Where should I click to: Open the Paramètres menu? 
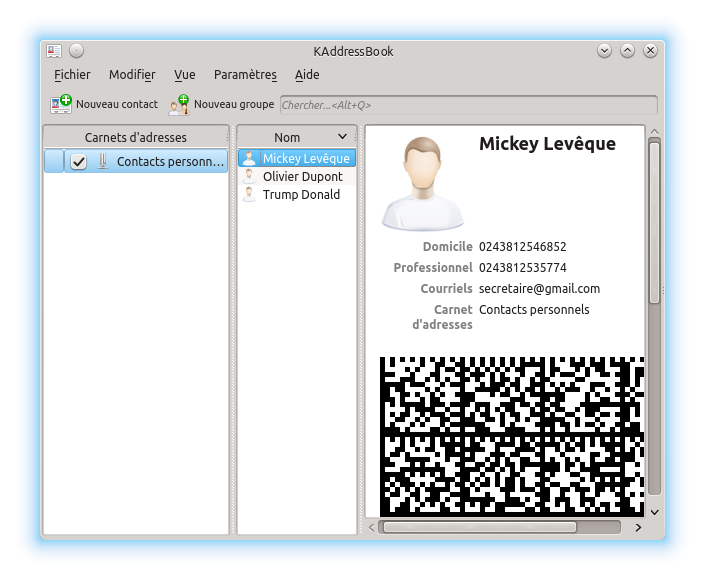245,75
